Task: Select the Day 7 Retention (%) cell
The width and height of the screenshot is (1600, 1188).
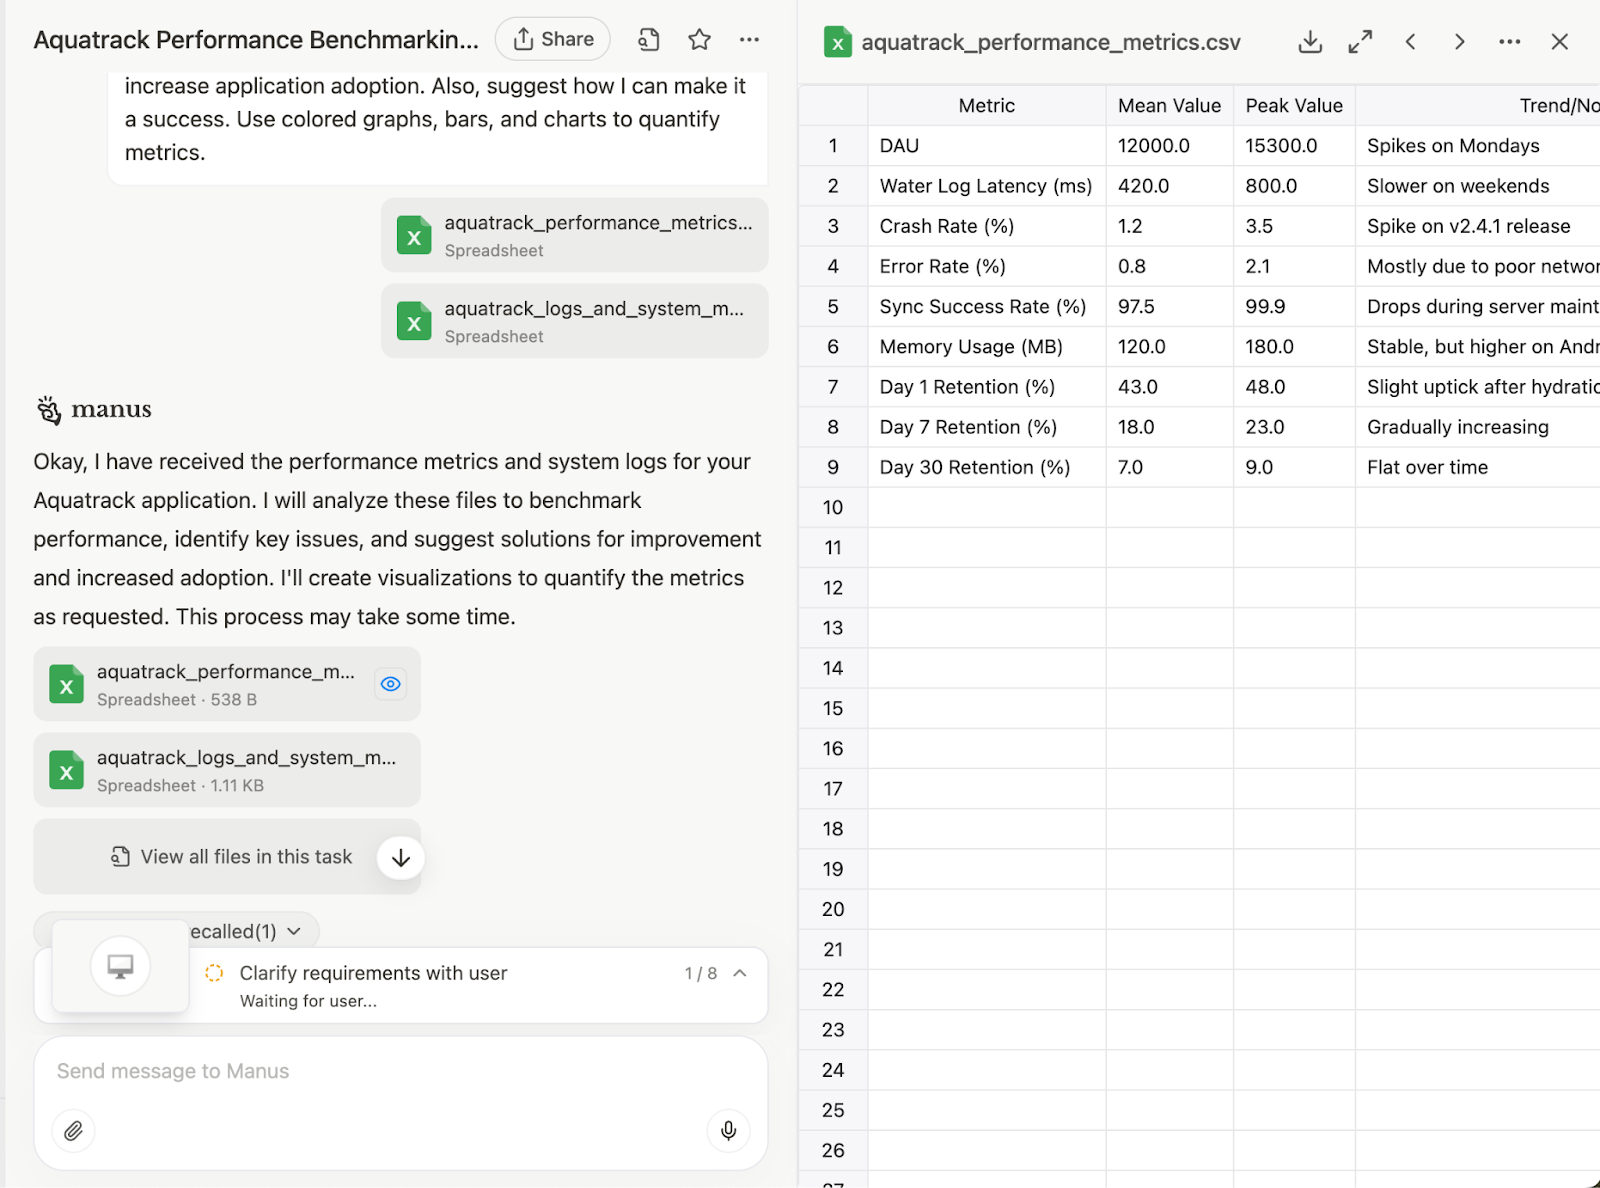Action: click(x=987, y=427)
